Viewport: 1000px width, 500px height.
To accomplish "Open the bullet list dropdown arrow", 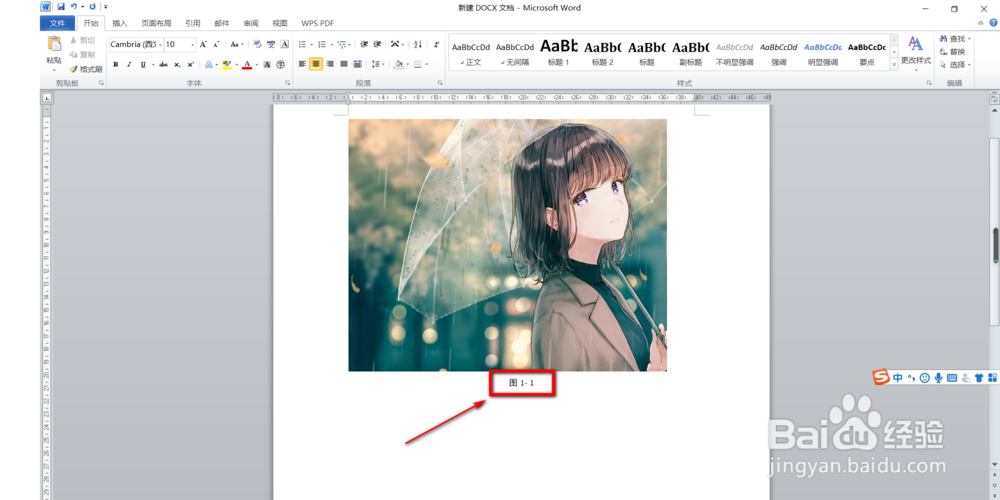I will (x=311, y=45).
